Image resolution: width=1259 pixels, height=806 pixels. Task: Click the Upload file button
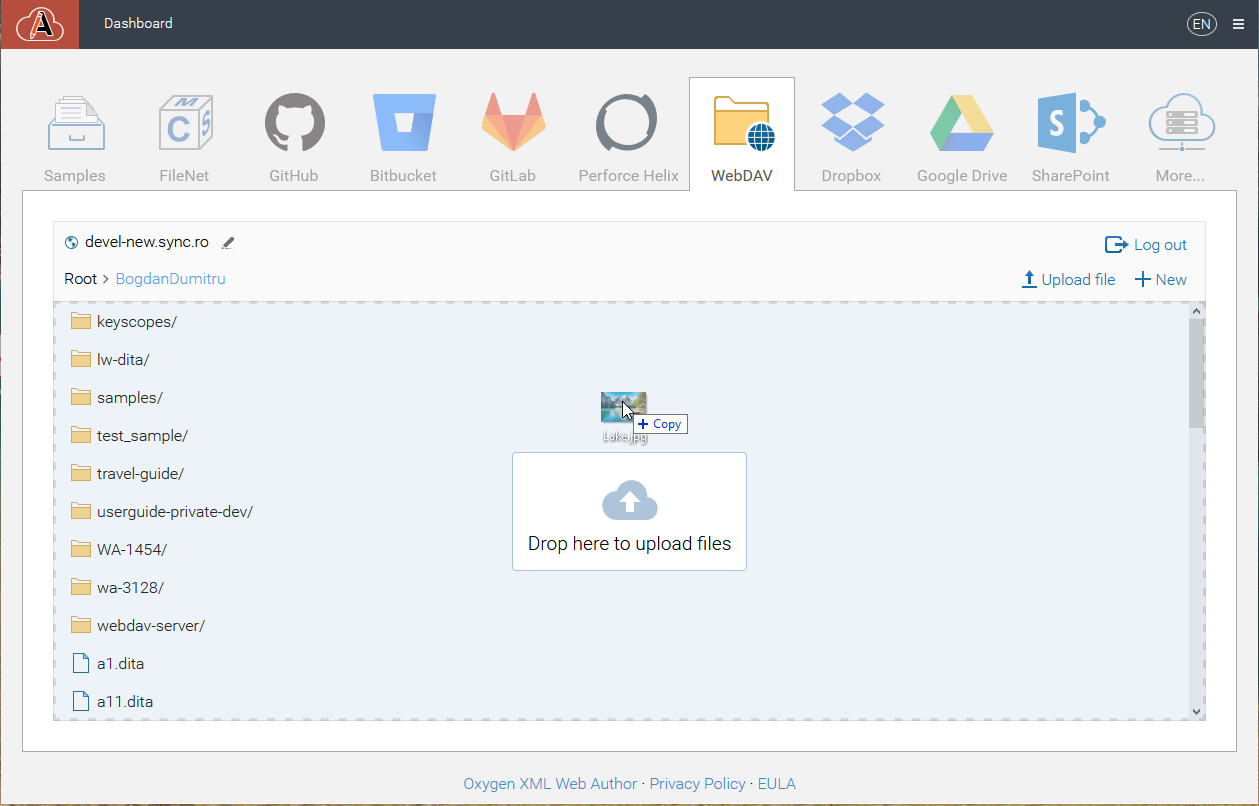click(1068, 280)
